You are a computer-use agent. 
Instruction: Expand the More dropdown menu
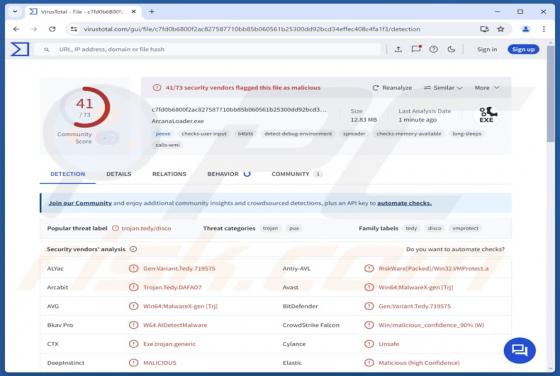click(x=486, y=88)
